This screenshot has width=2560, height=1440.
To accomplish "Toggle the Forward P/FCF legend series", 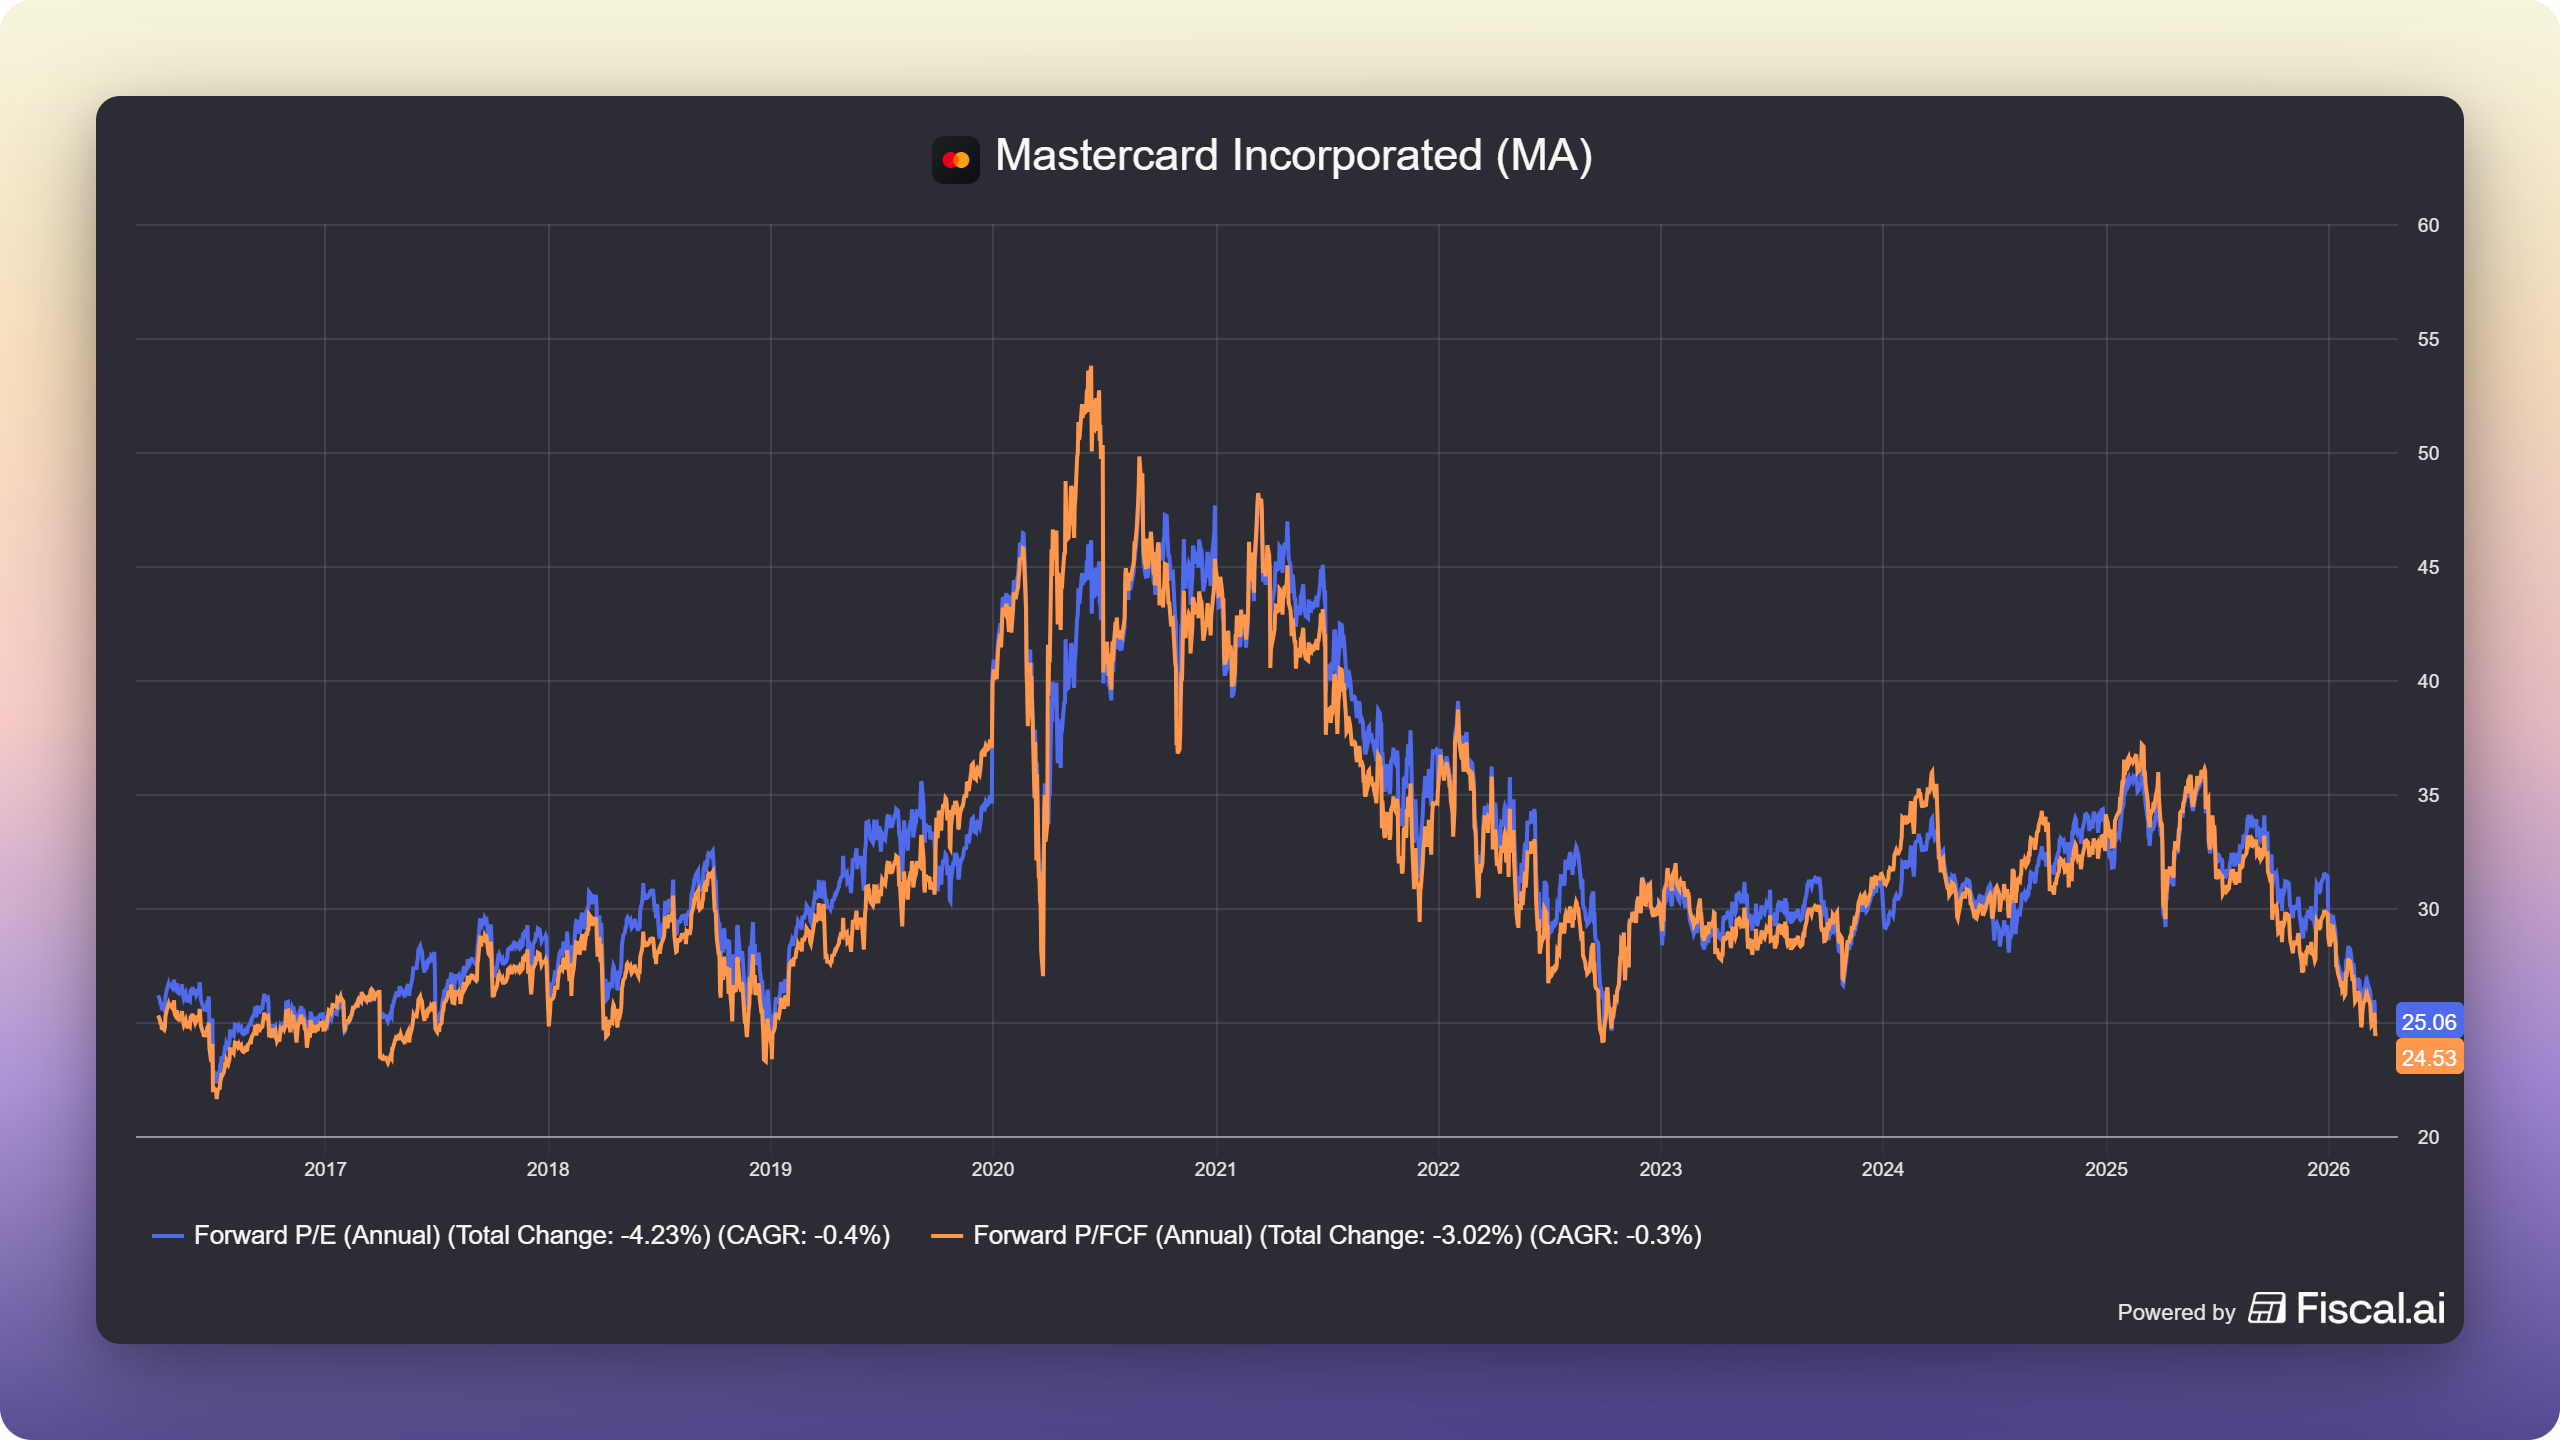I will point(1336,1235).
